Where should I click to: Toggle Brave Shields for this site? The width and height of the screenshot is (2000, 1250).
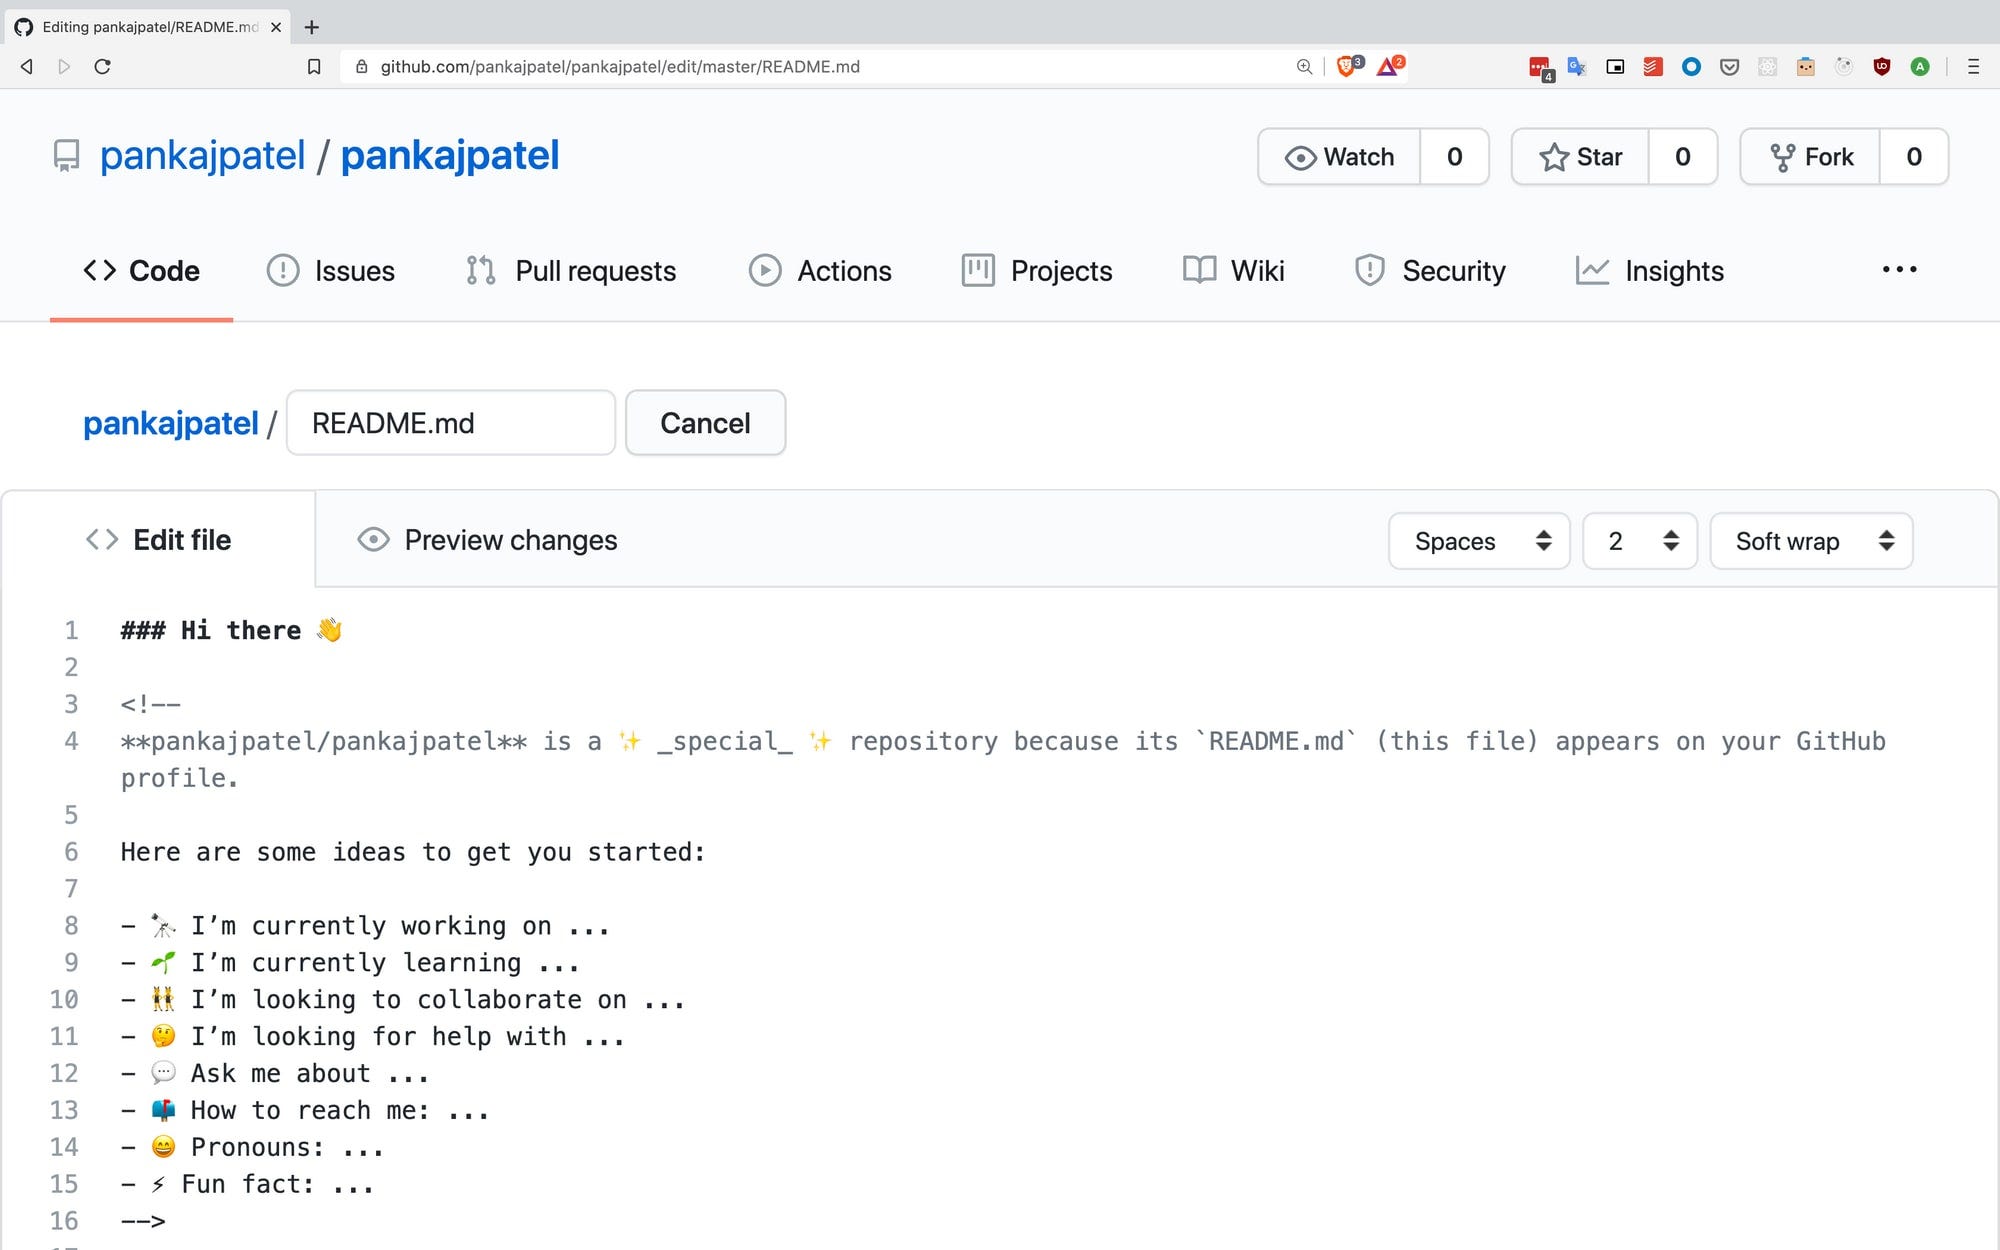(1349, 66)
